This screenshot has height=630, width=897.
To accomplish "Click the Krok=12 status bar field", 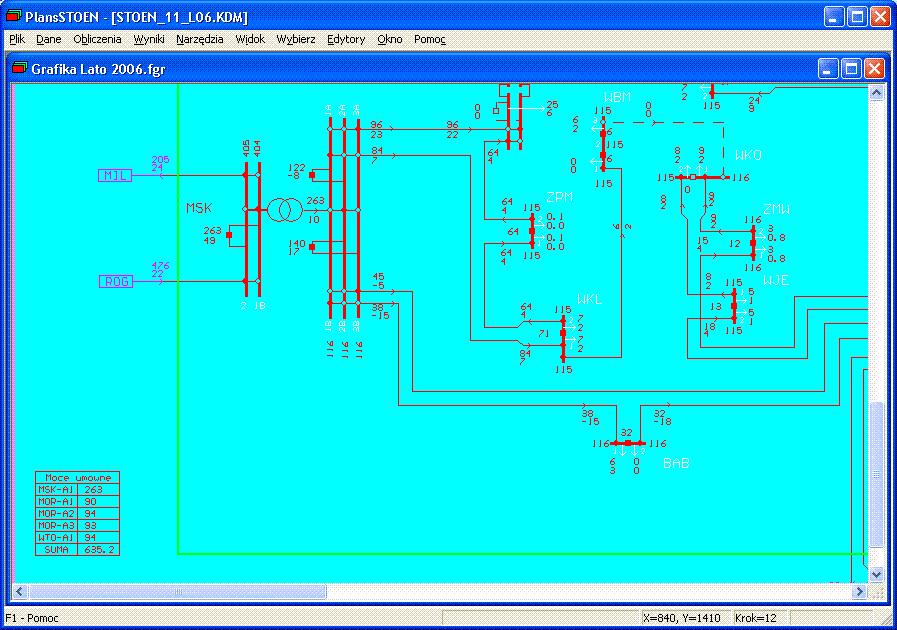I will point(756,618).
